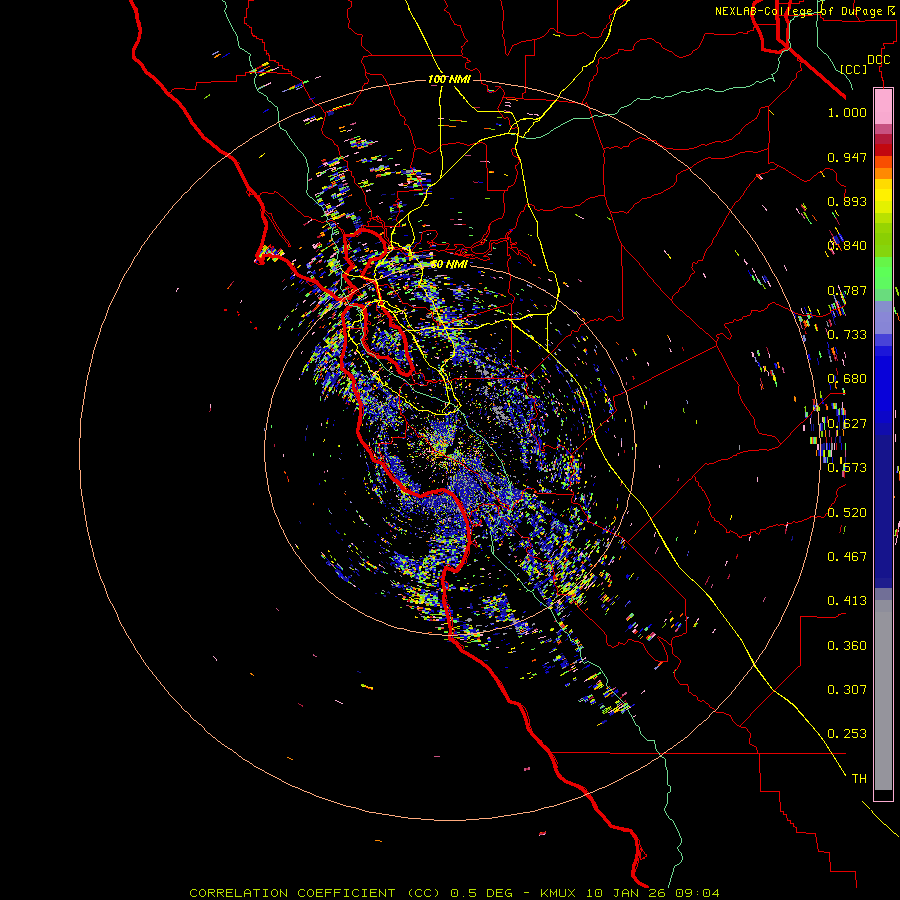Viewport: 900px width, 900px height.
Task: Pick the pink segment topping the color bar
Action: pyautogui.click(x=883, y=107)
